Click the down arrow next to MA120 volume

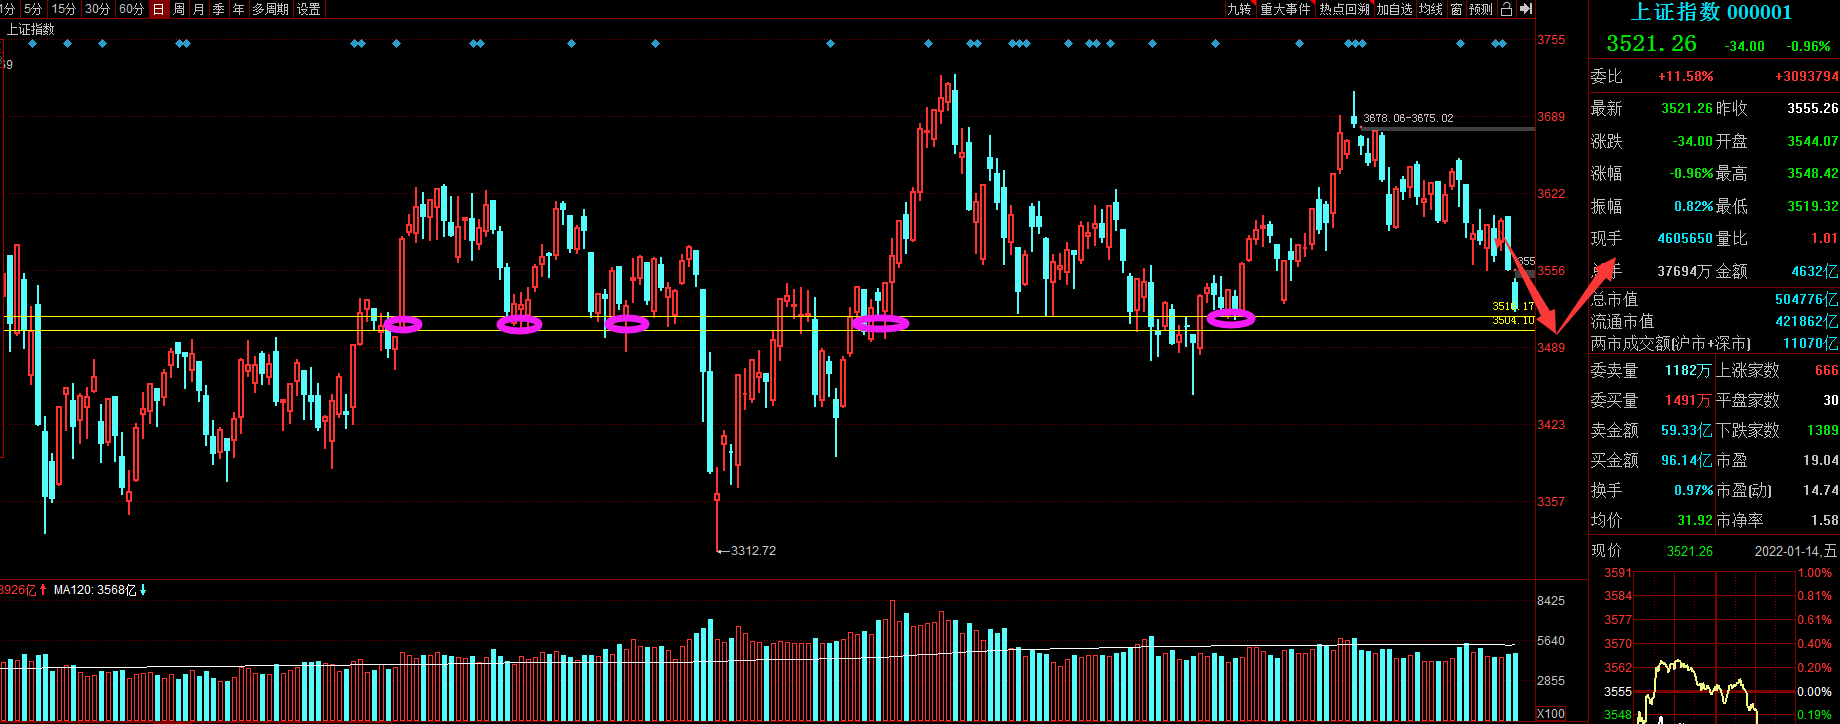coord(143,590)
